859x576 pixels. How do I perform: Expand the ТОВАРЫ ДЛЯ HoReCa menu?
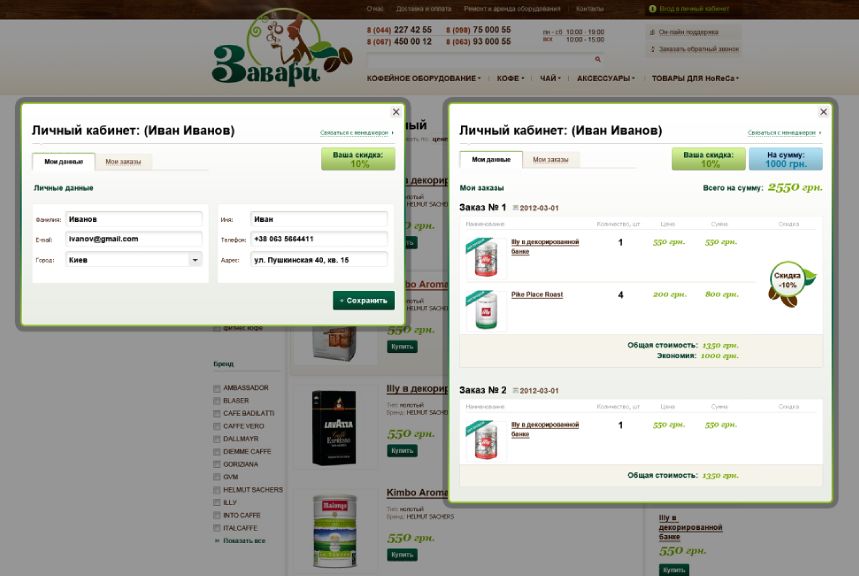tap(695, 78)
